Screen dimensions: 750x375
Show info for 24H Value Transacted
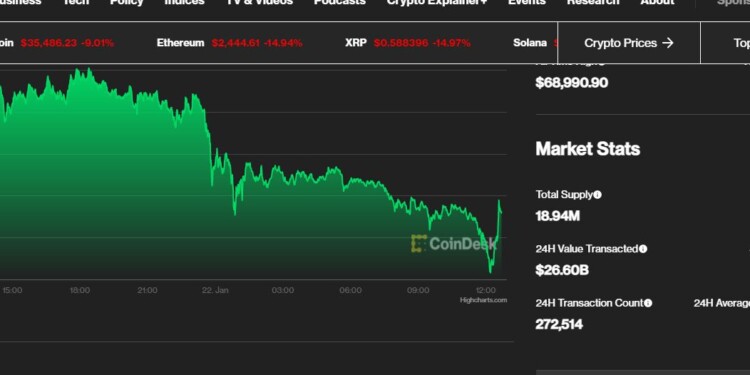(x=643, y=249)
